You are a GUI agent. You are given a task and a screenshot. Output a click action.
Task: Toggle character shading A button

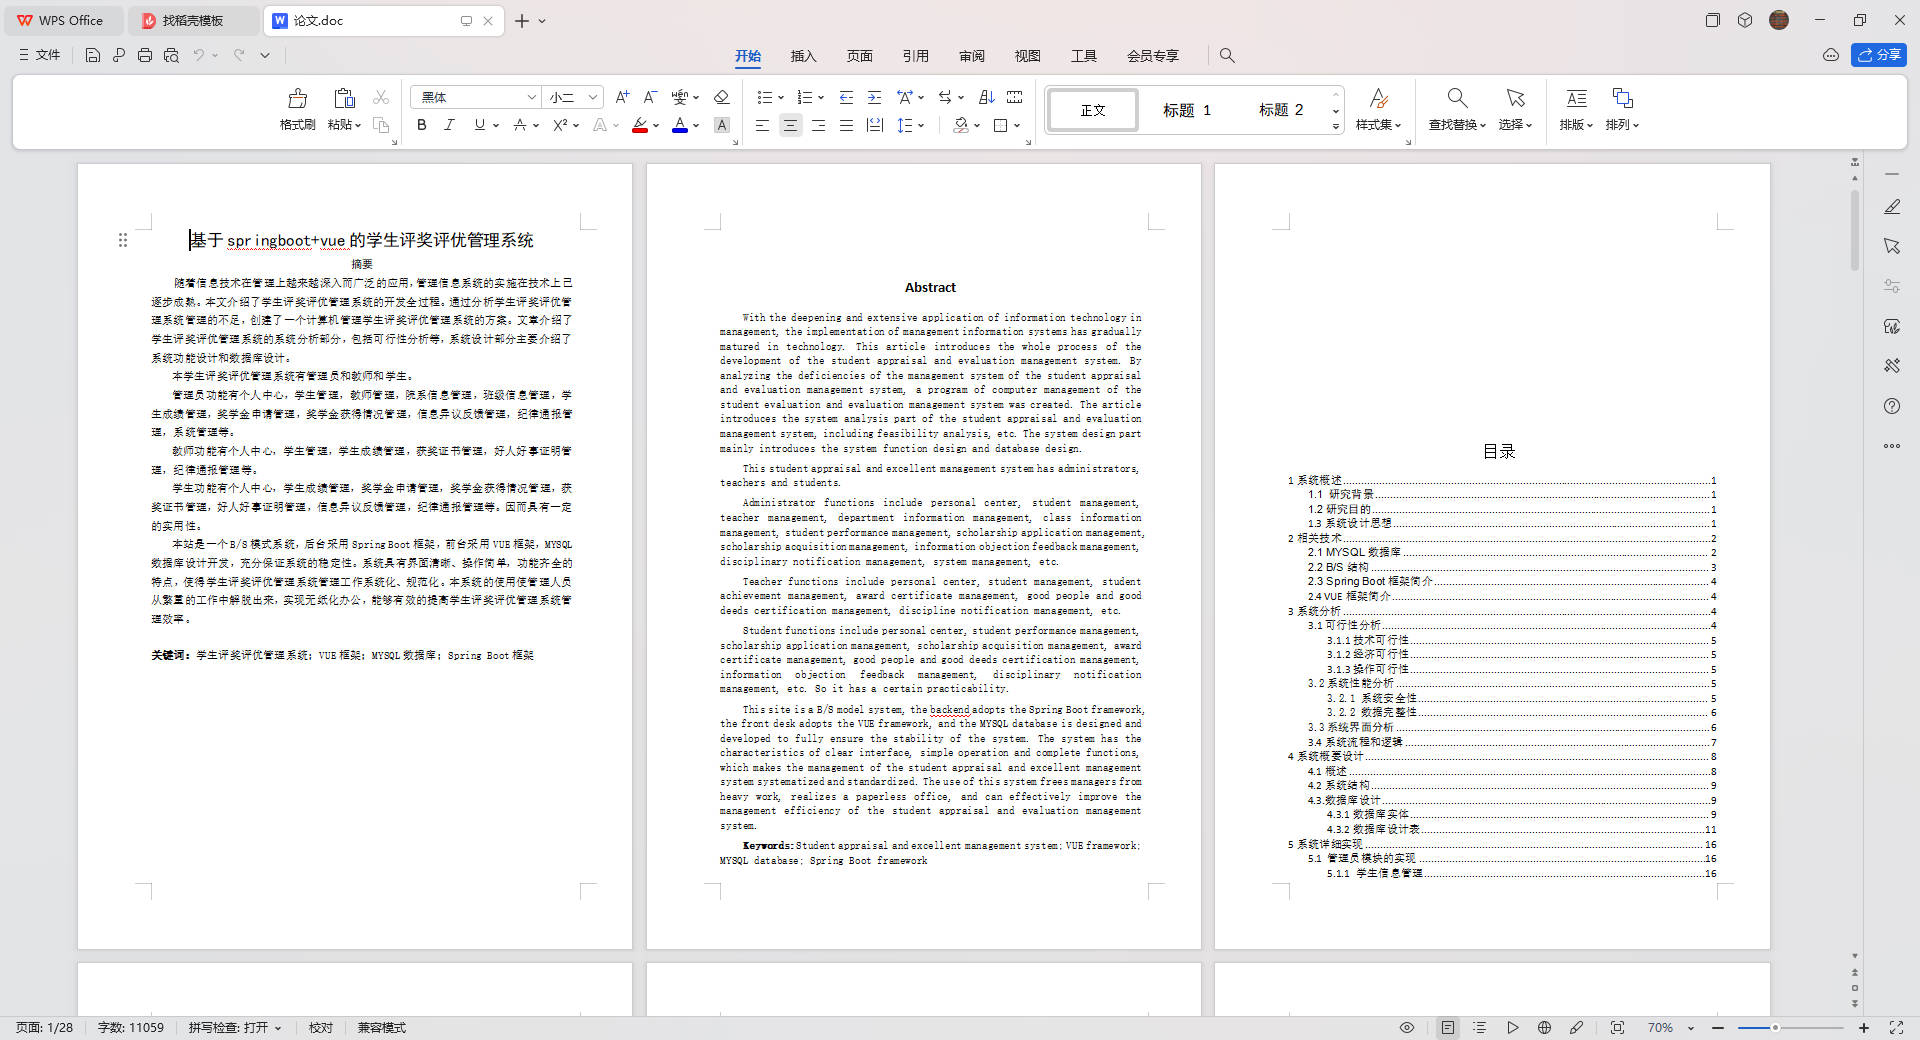click(x=722, y=125)
